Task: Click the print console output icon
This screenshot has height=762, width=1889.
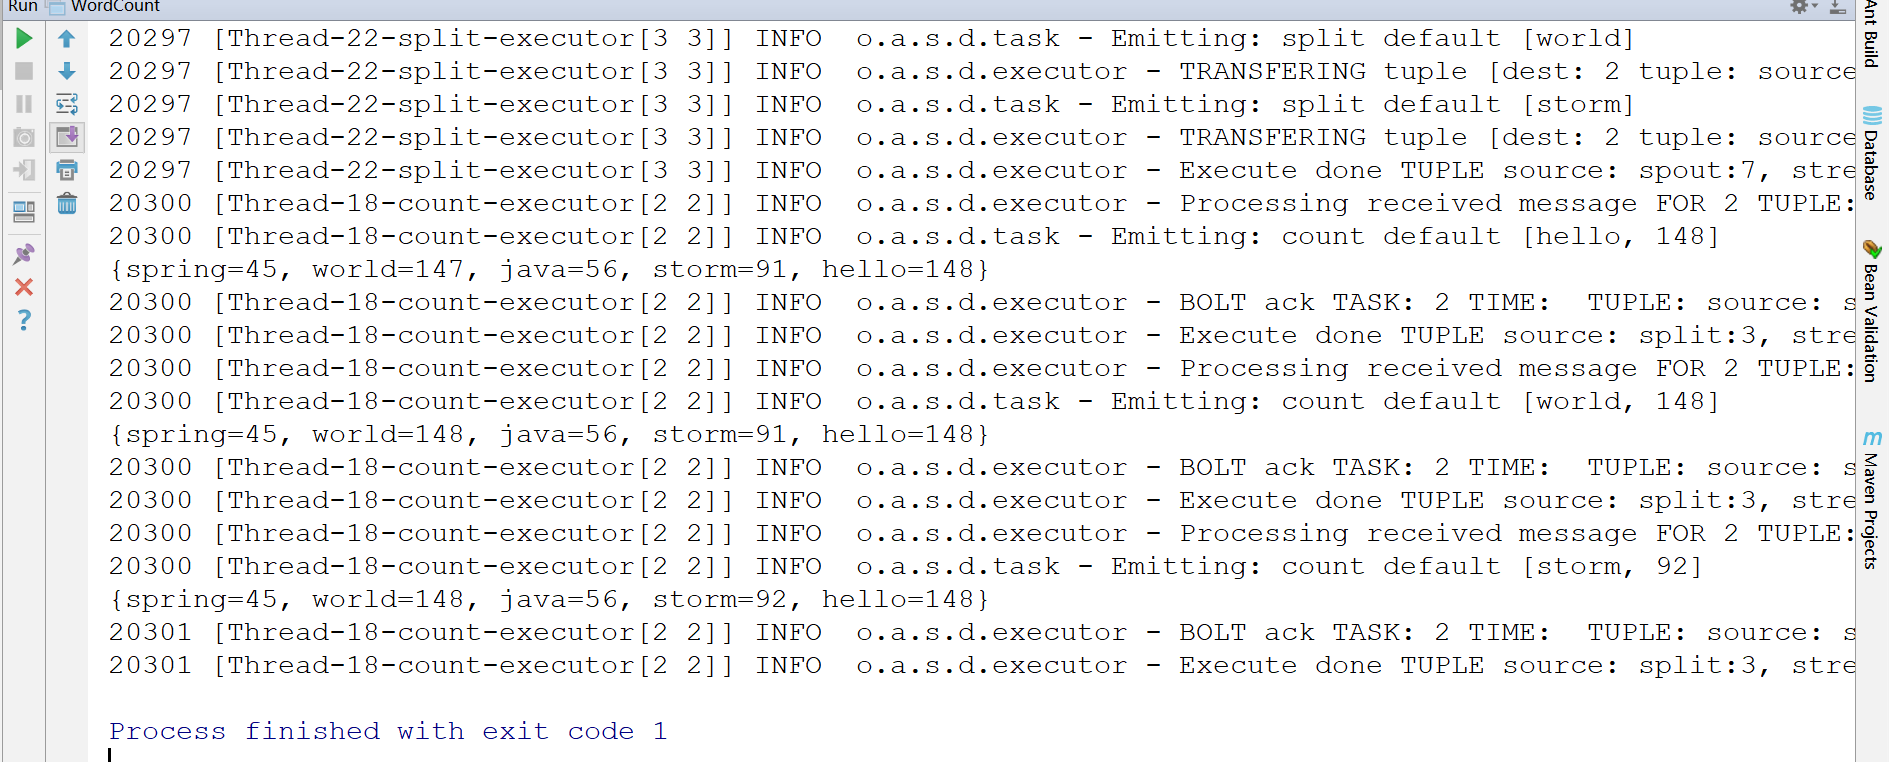Action: [67, 170]
